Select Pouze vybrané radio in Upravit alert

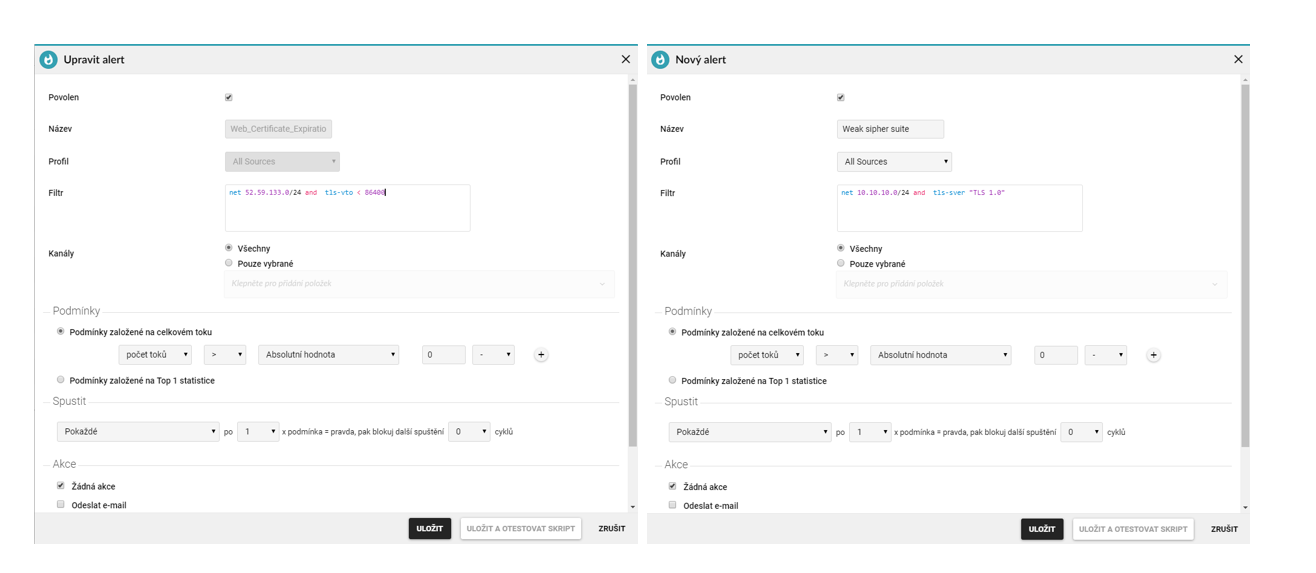[229, 263]
